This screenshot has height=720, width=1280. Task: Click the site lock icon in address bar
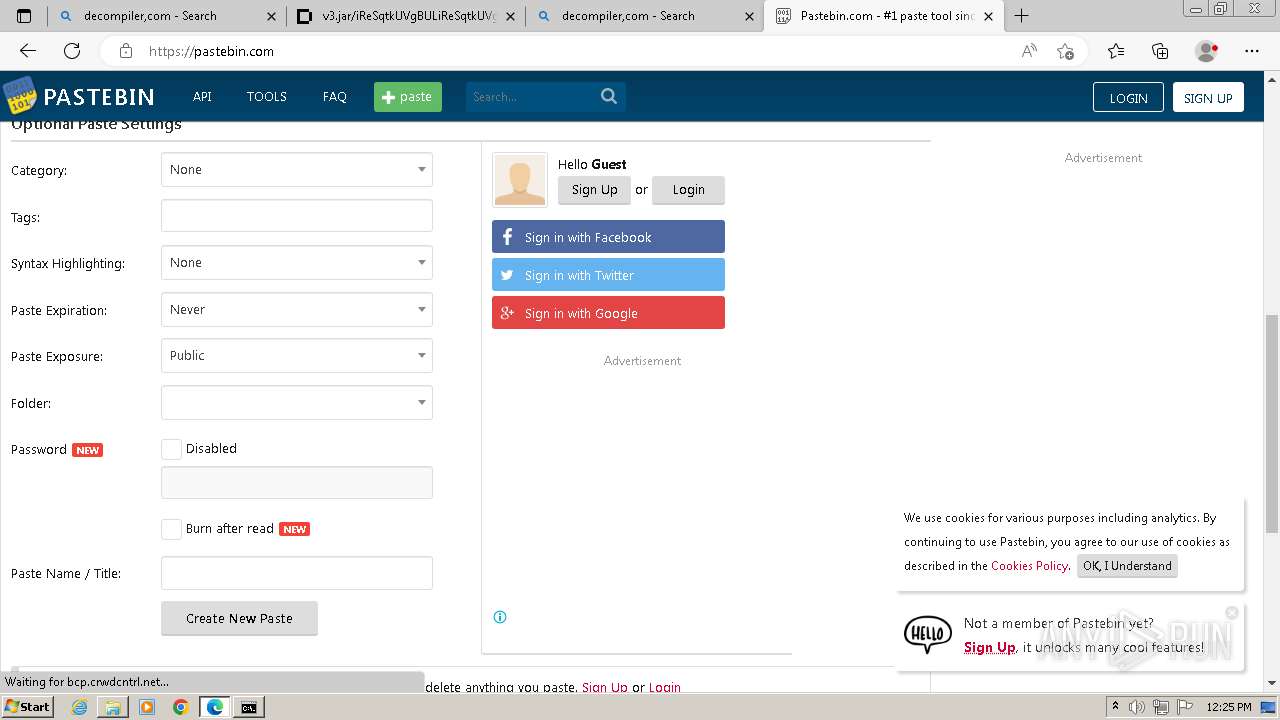click(126, 51)
